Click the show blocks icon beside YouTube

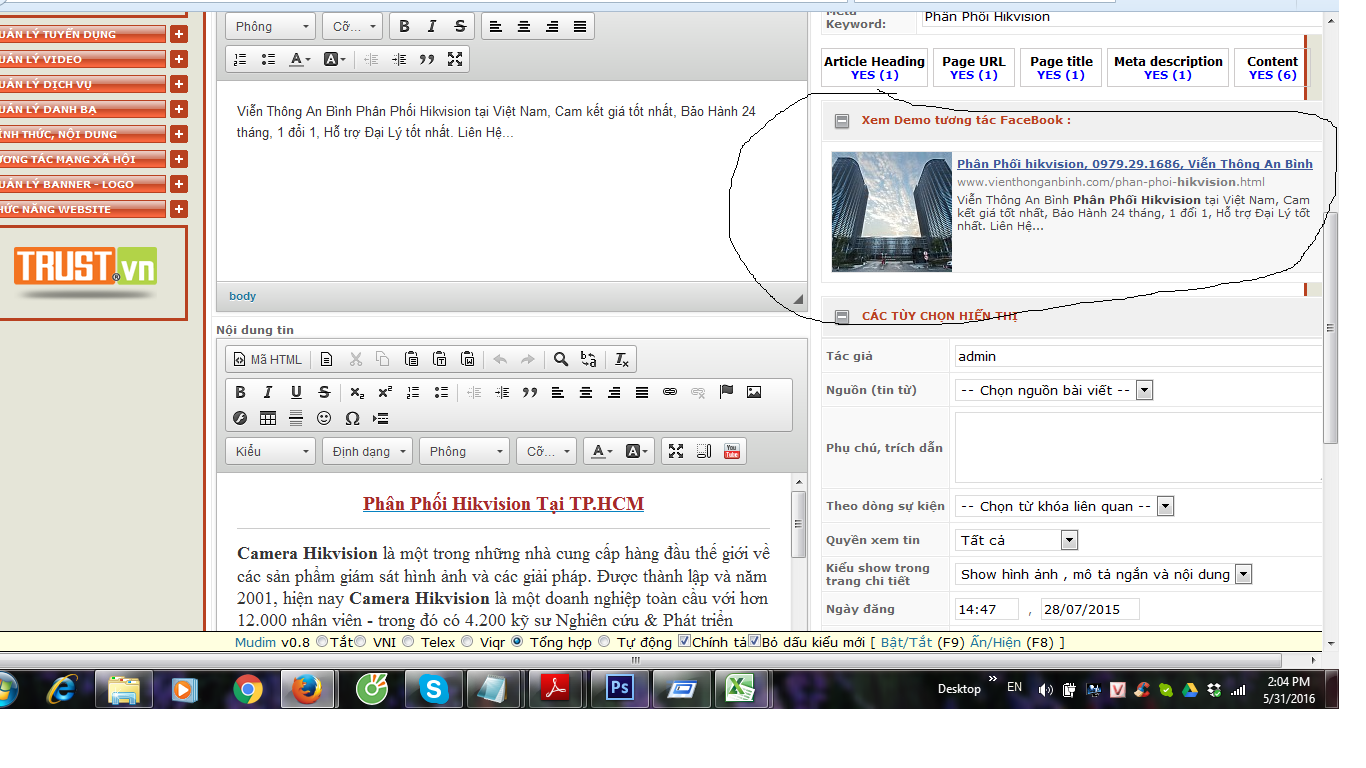tap(704, 451)
